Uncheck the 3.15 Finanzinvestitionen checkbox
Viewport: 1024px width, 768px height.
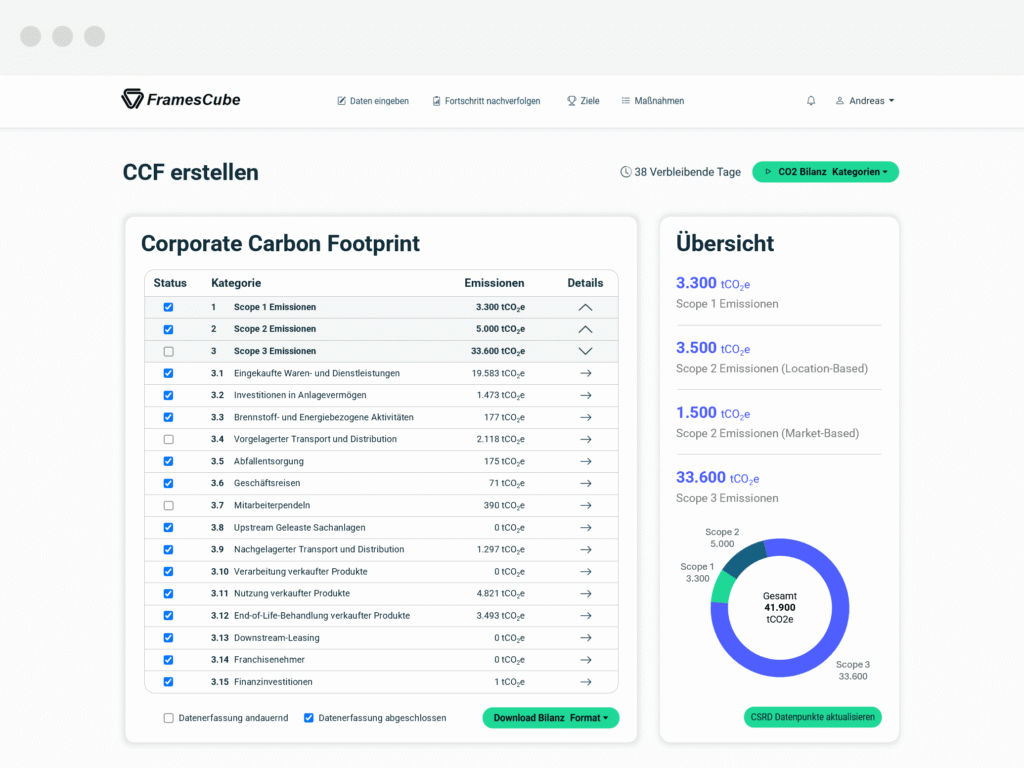(168, 682)
